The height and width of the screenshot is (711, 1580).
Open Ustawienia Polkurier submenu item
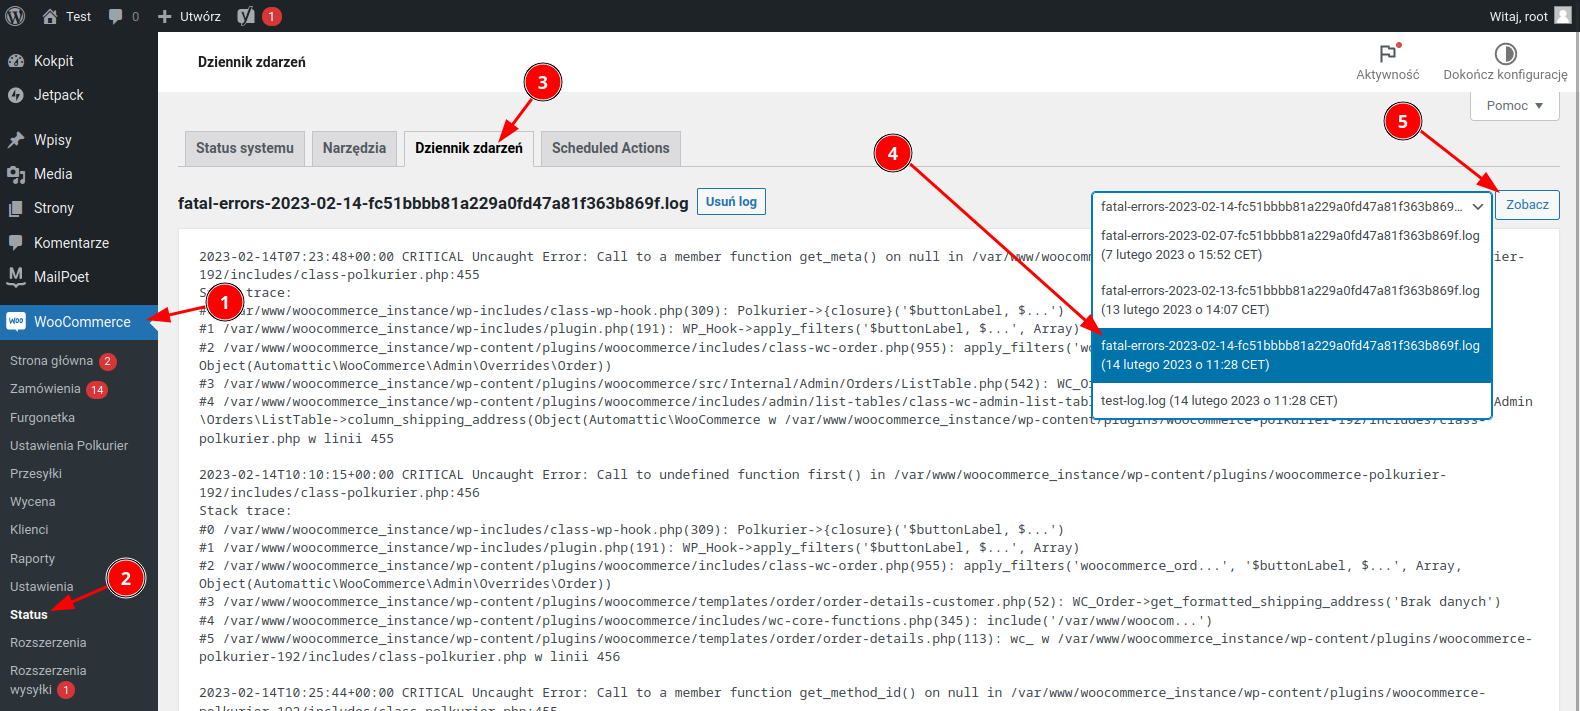[x=69, y=446]
